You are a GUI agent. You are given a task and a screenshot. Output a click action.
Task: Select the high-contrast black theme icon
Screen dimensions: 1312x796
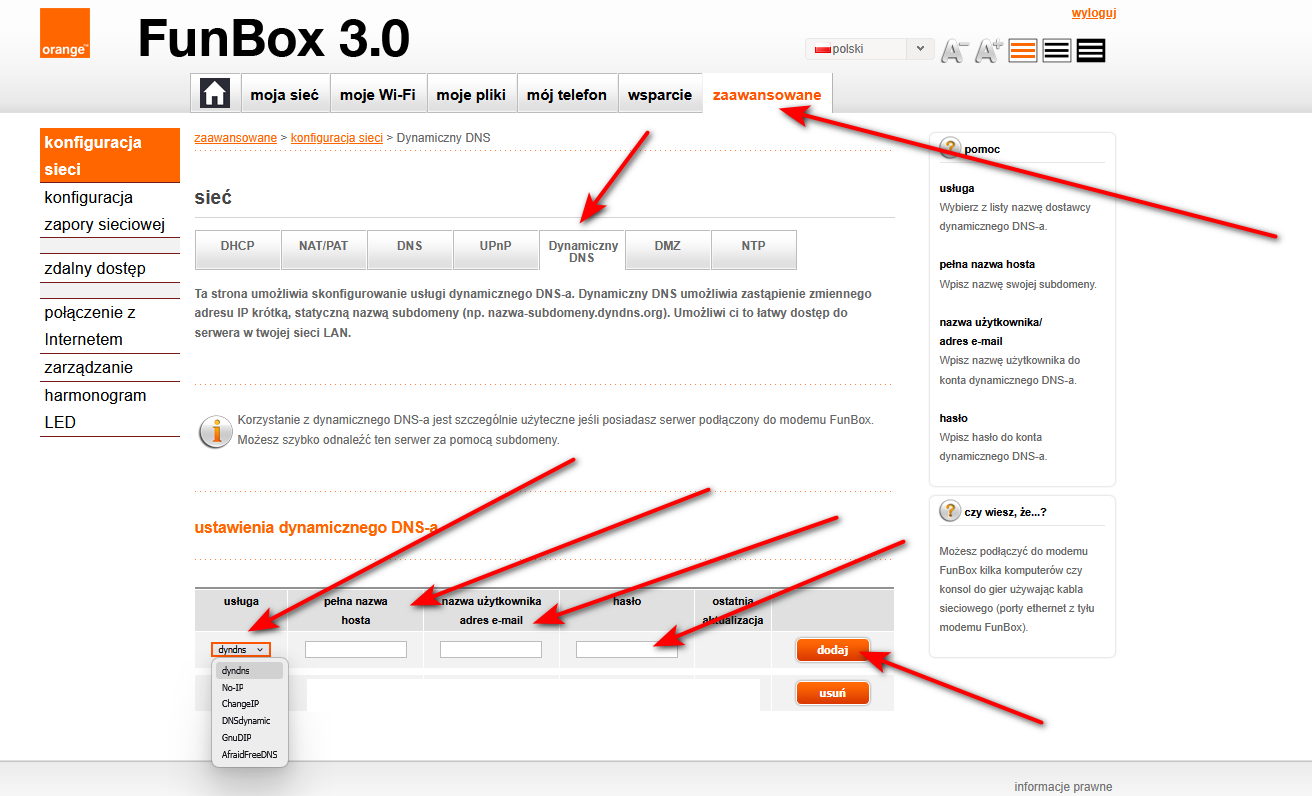click(1091, 51)
